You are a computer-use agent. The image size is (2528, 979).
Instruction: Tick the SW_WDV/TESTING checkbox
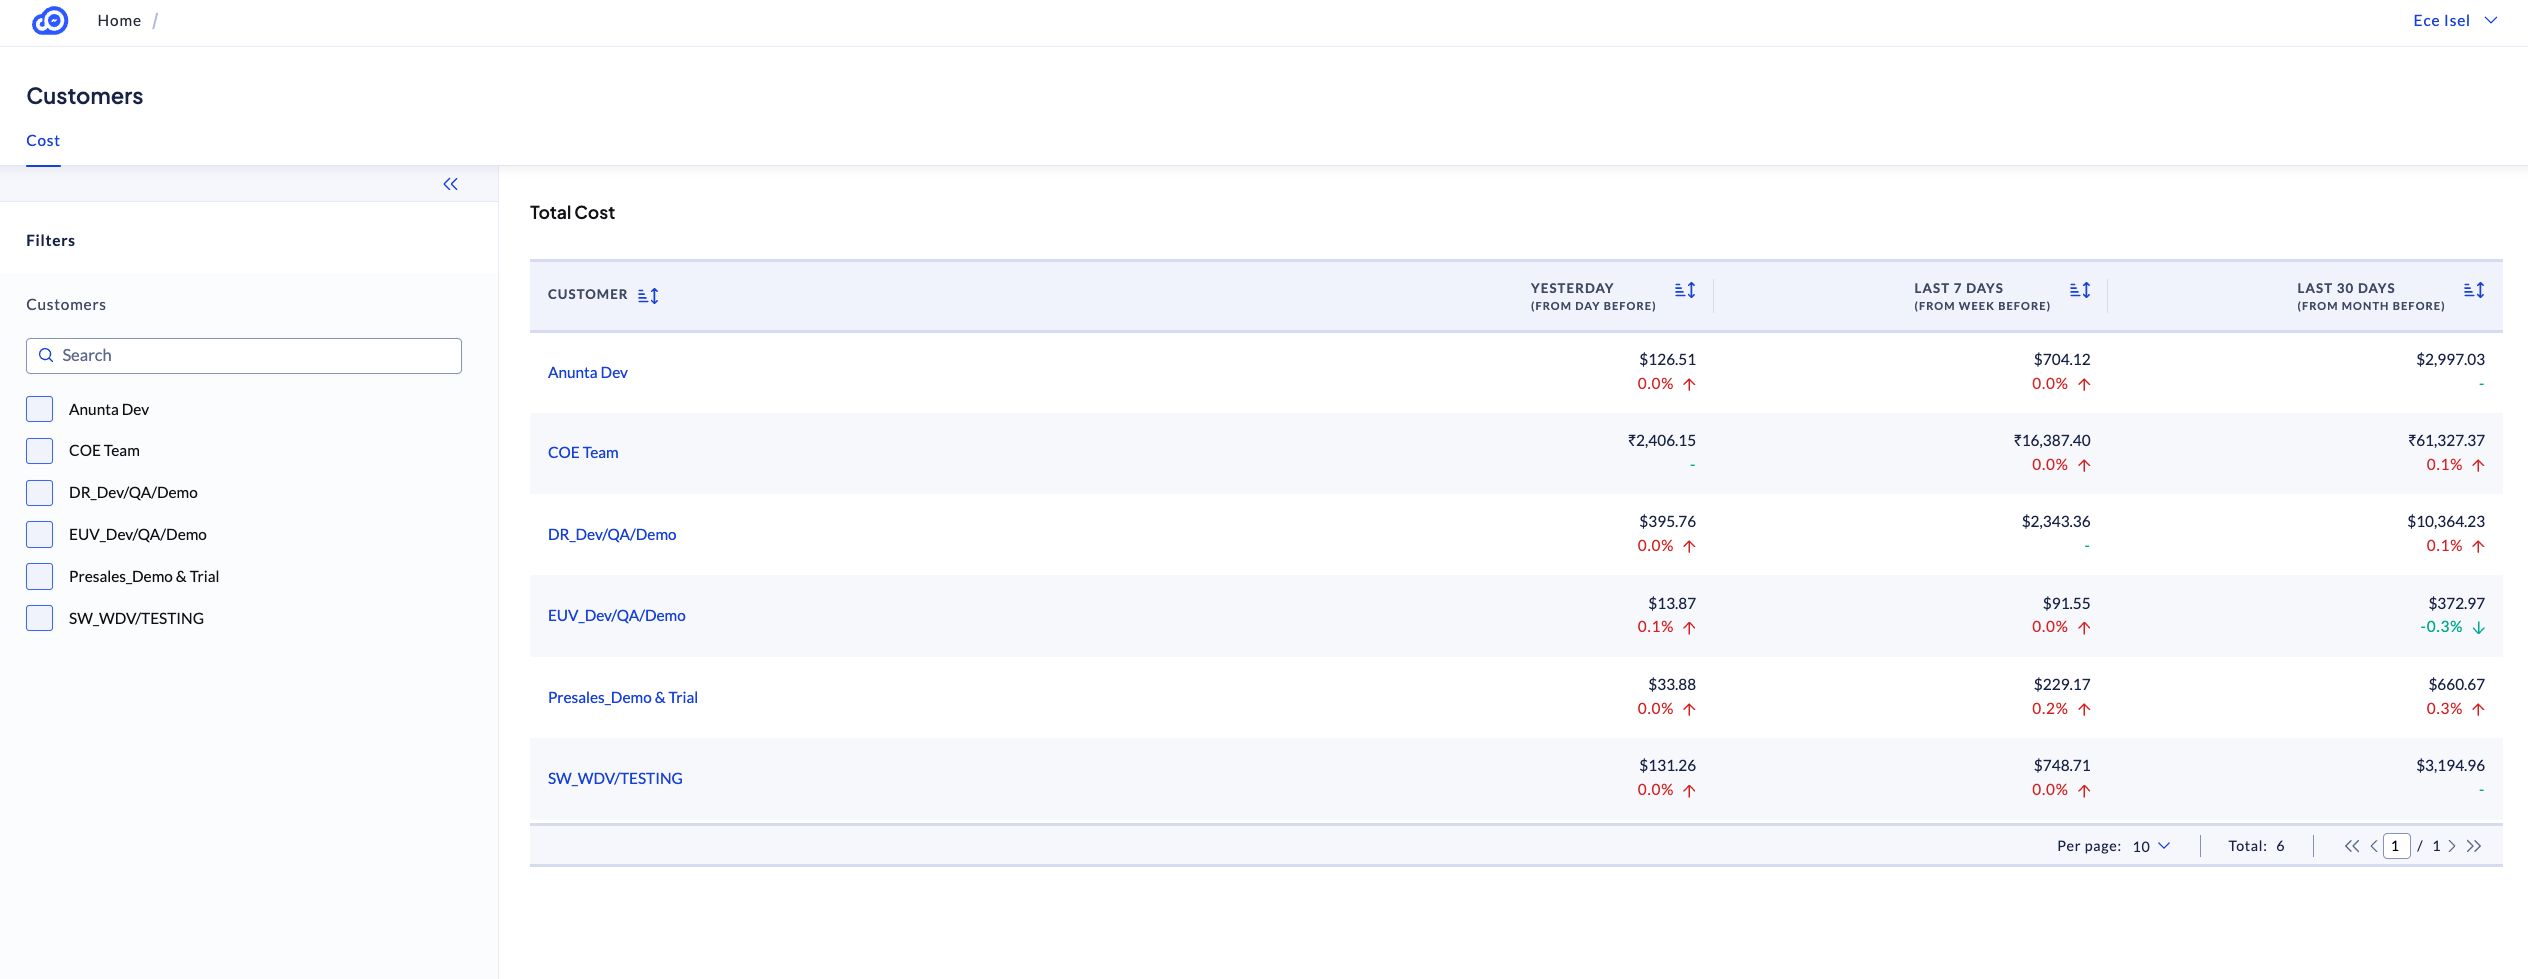(x=40, y=618)
